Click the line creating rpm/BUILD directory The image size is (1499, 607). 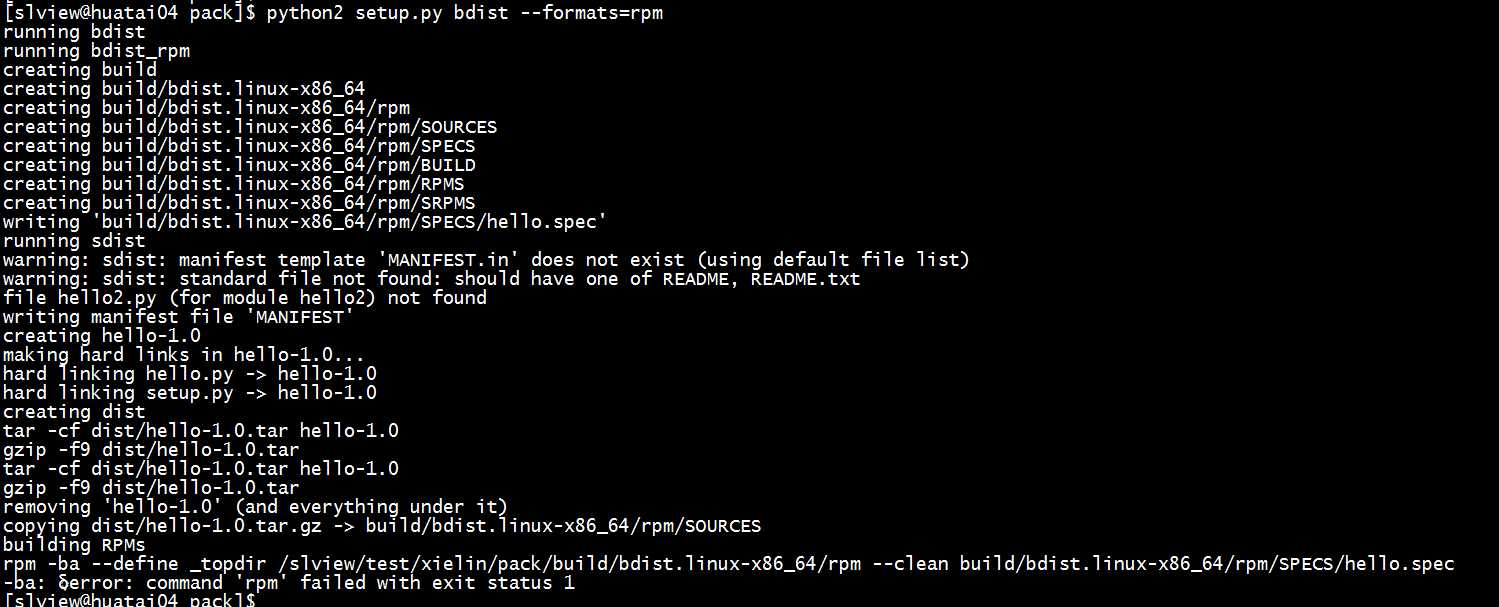(239, 165)
